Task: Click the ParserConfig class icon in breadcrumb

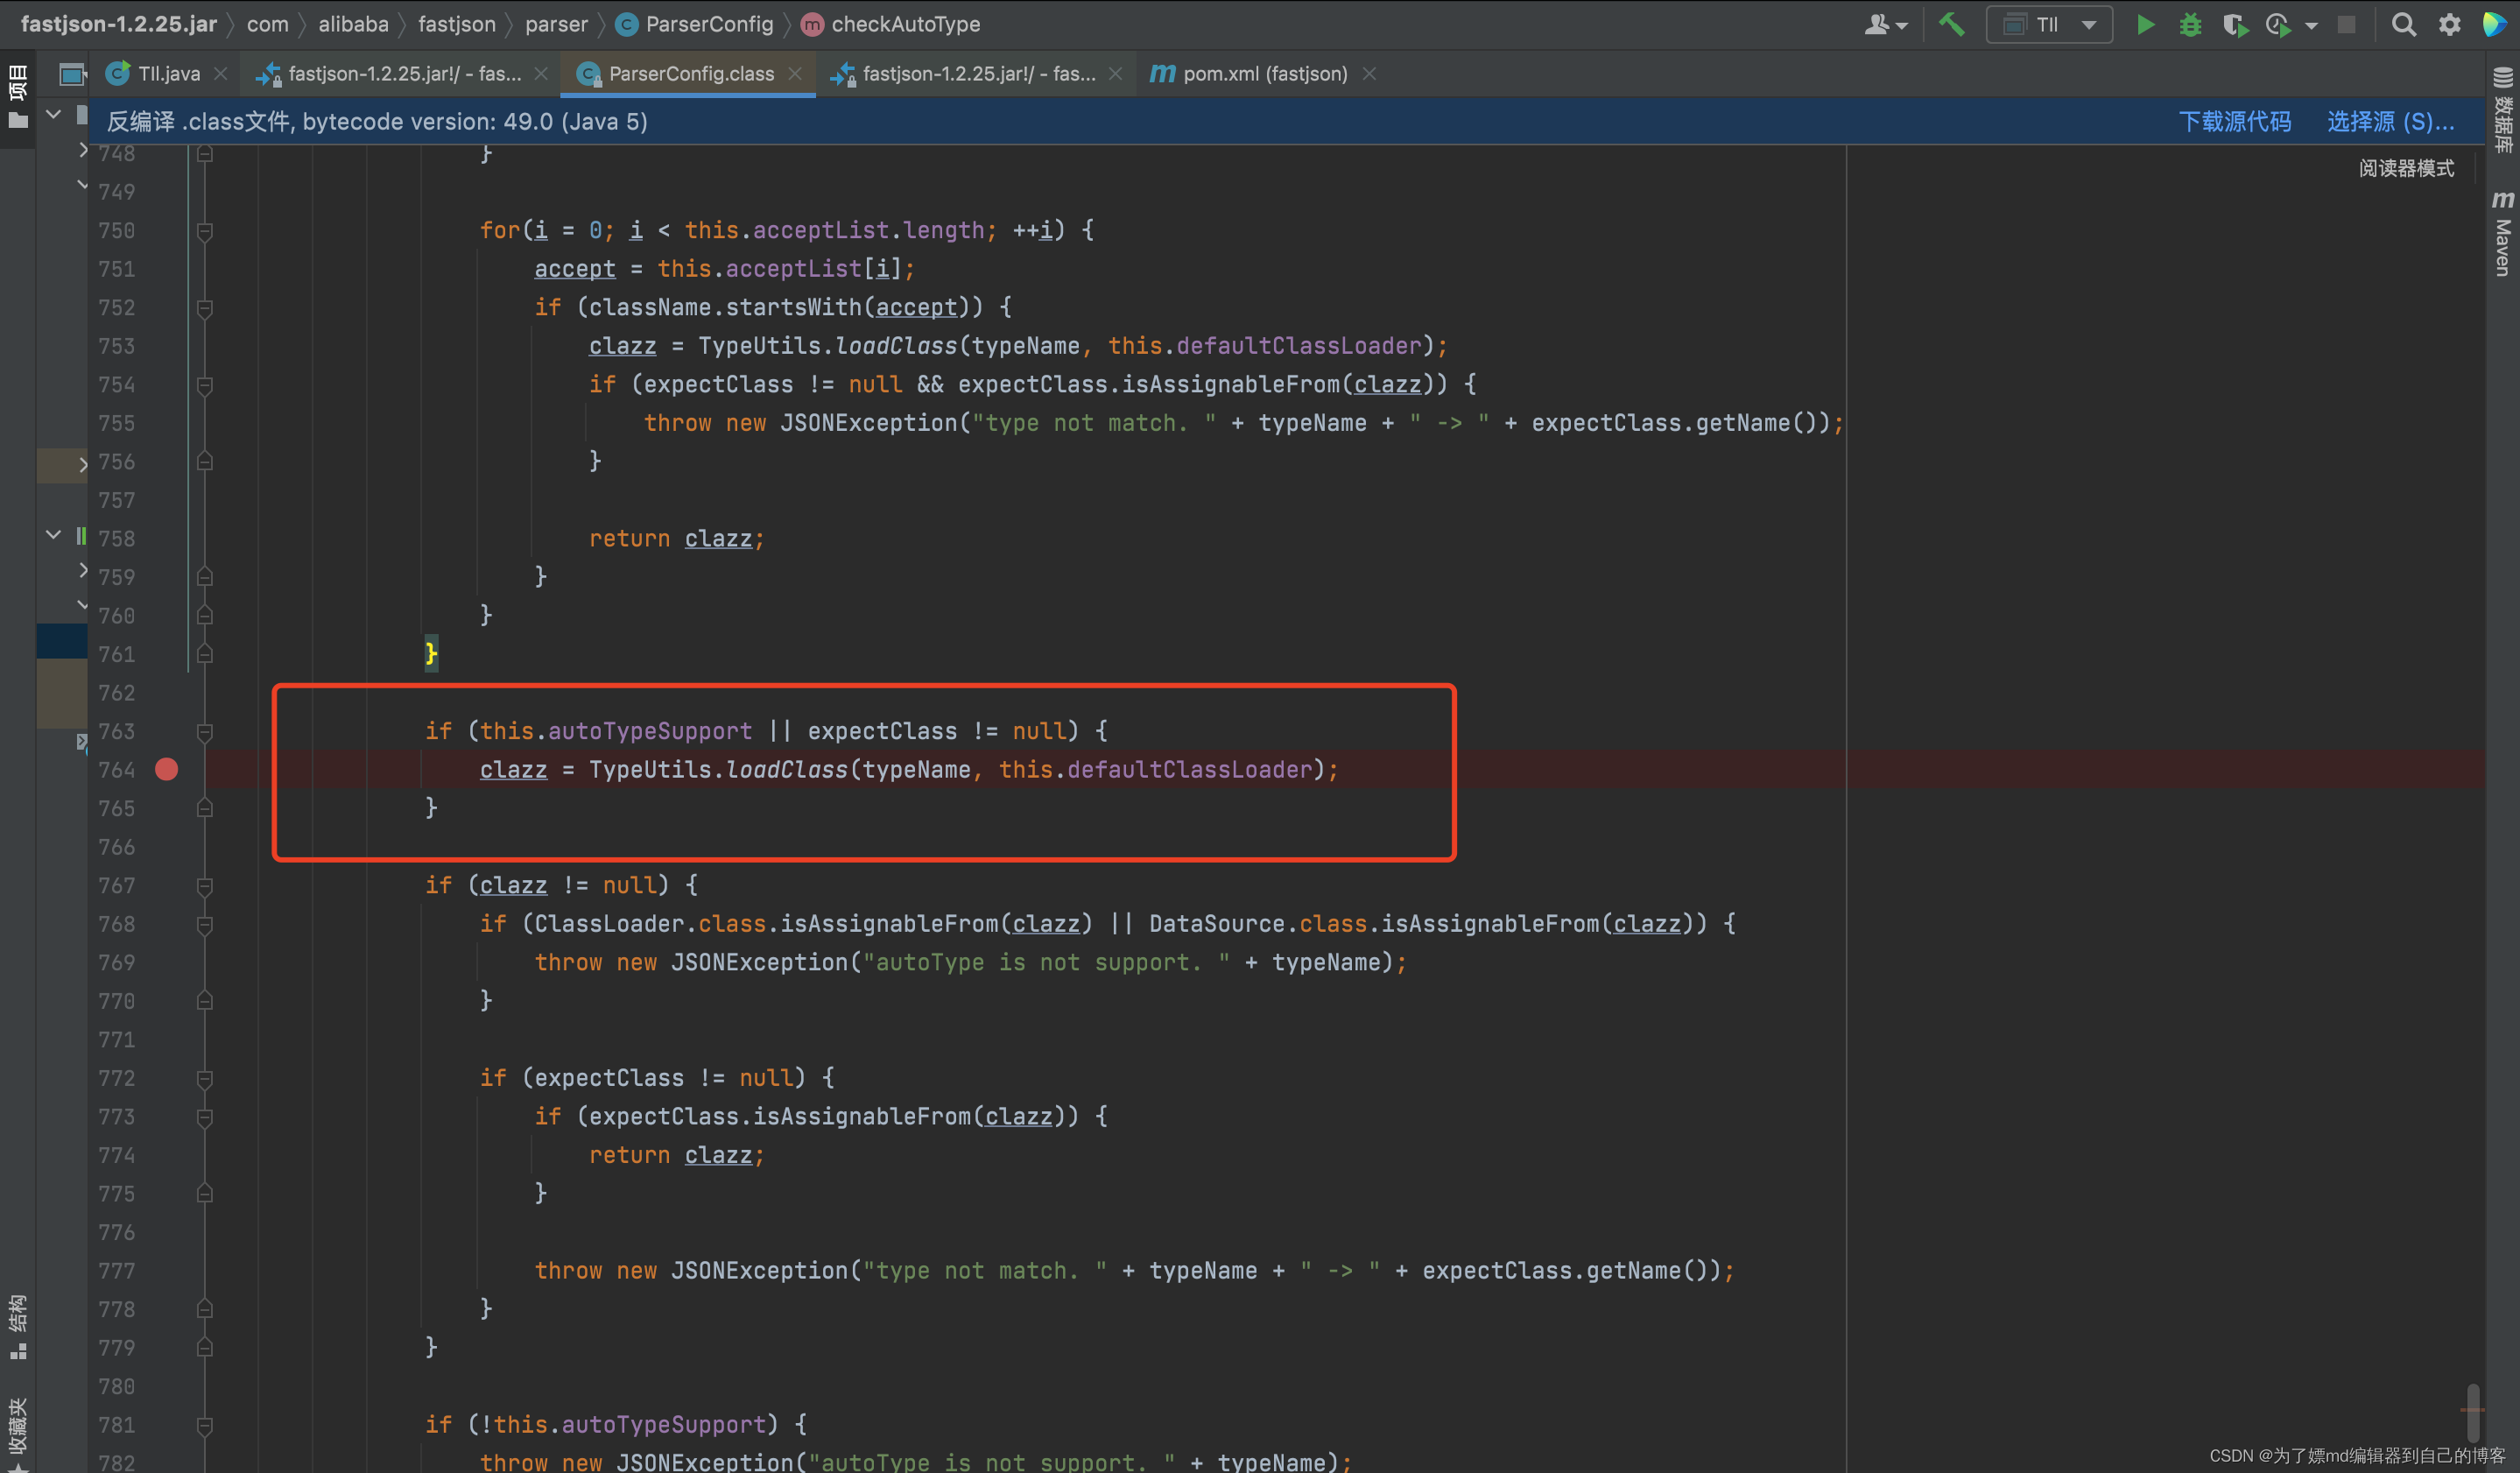Action: (627, 24)
